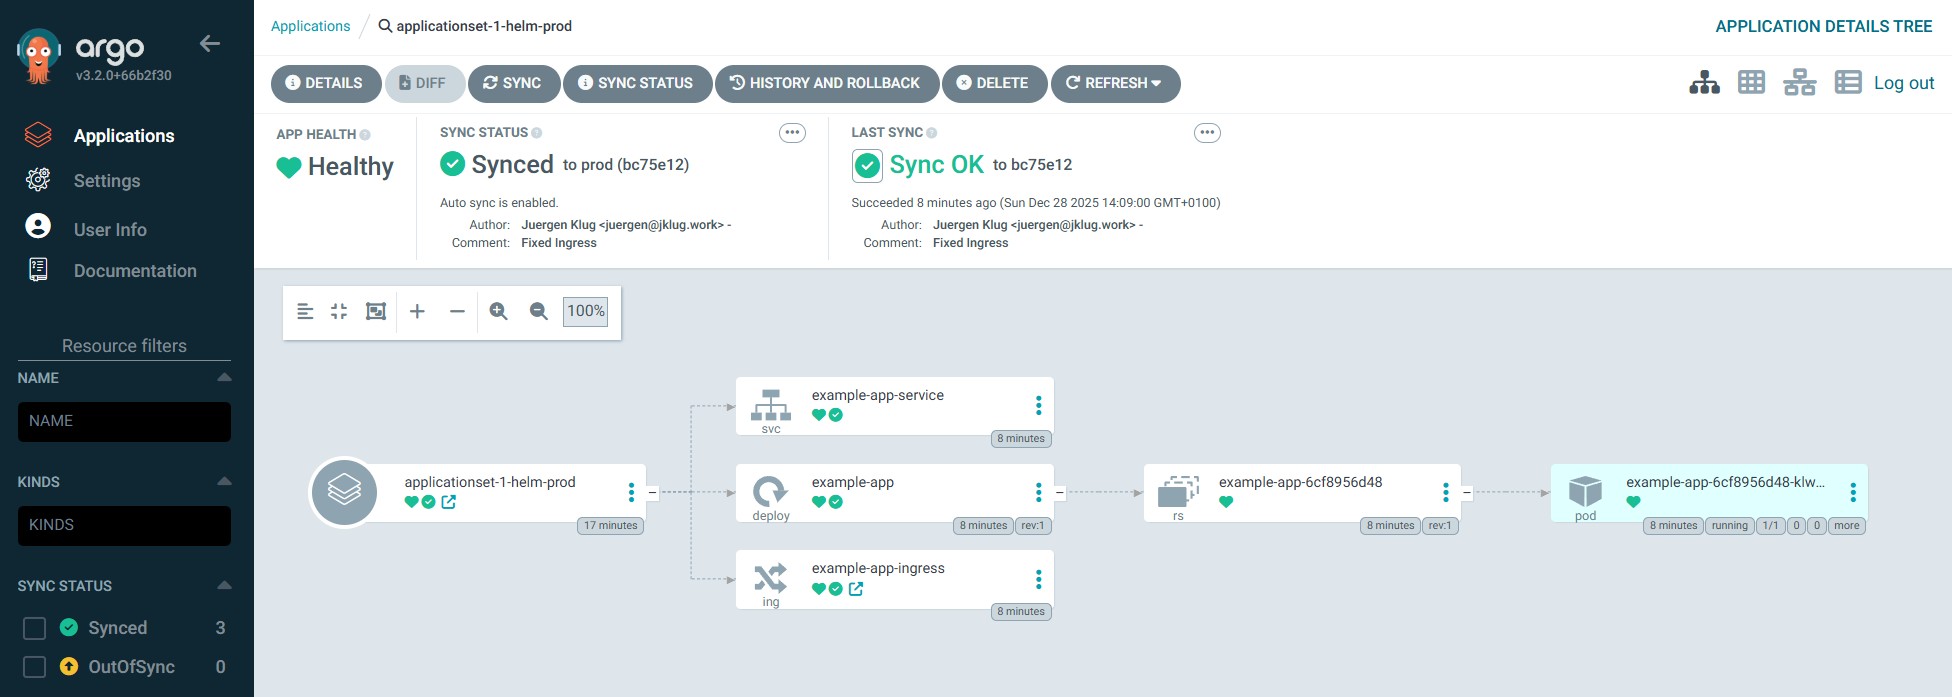Click the fit-to-screen graph icon

(x=376, y=311)
